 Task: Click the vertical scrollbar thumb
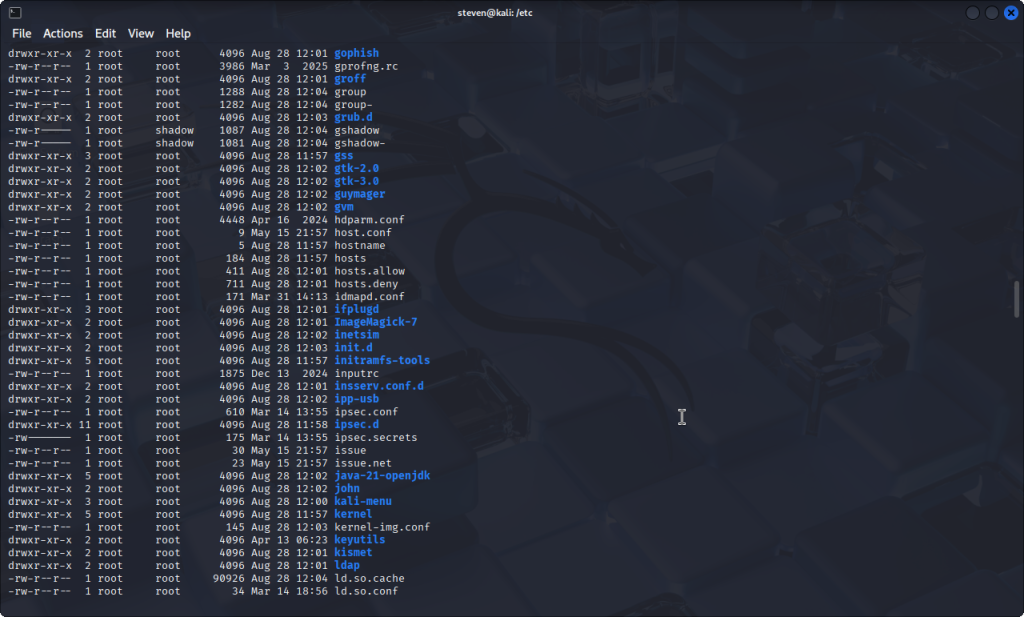1017,299
